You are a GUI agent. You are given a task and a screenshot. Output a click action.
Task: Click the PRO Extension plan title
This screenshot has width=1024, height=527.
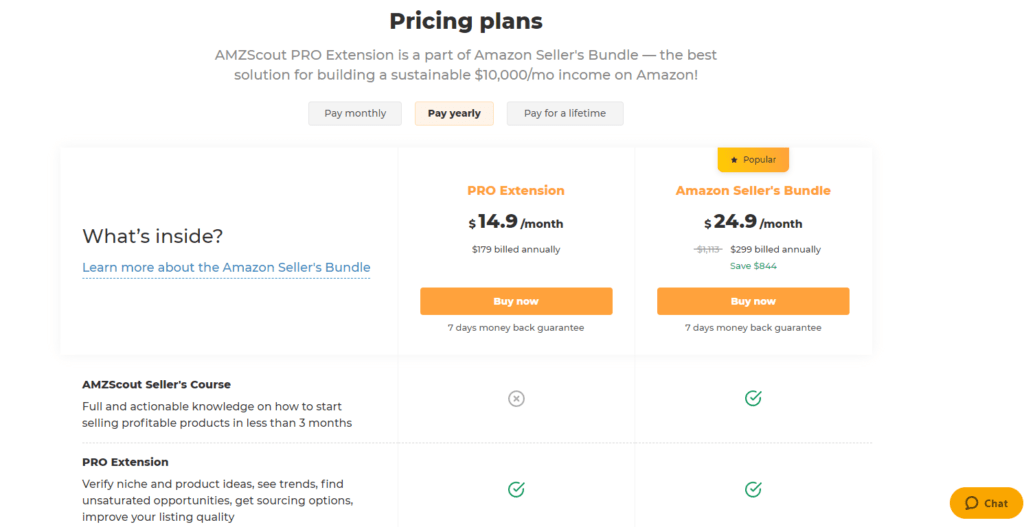(516, 191)
